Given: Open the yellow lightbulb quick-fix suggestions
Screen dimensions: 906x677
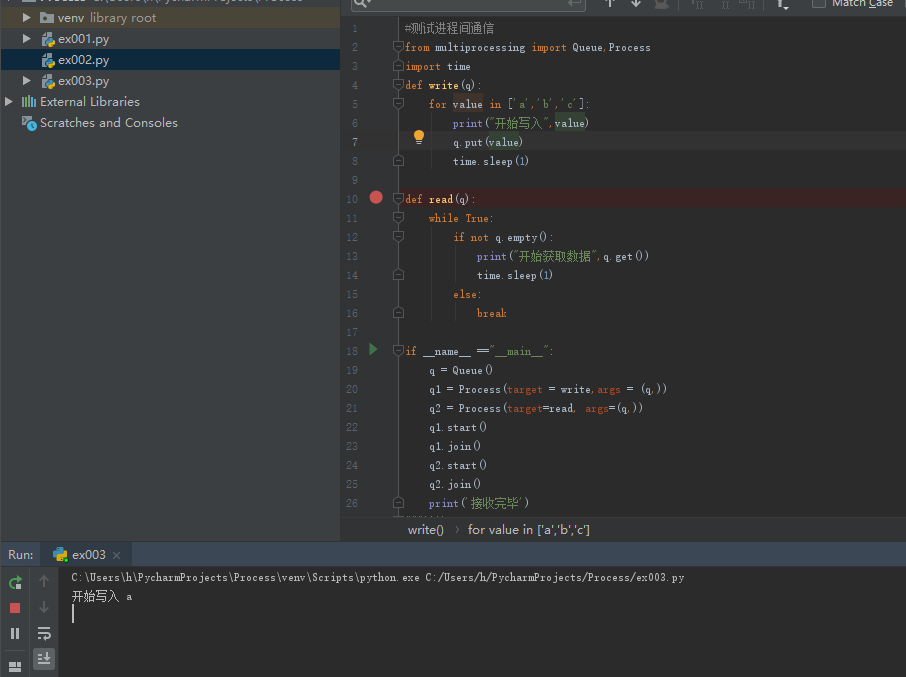Looking at the screenshot, I should click(x=419, y=137).
